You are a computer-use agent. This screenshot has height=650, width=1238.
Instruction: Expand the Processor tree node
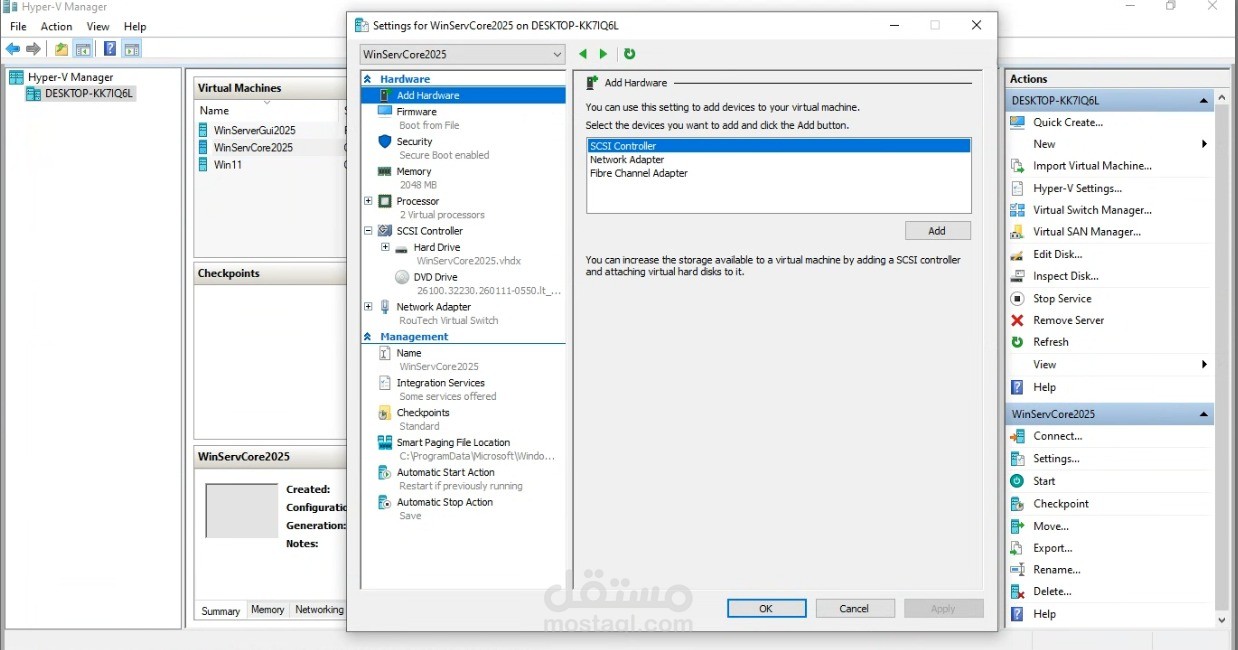tap(368, 201)
